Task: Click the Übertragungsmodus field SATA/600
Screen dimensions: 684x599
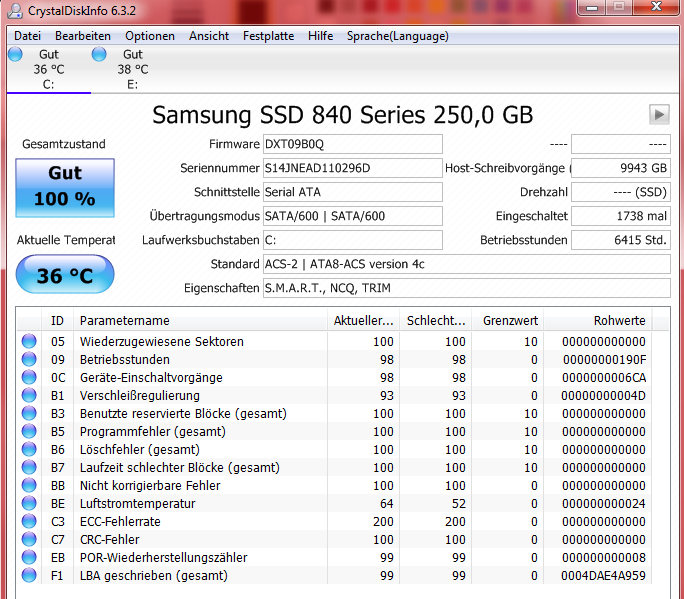Action: pyautogui.click(x=352, y=216)
